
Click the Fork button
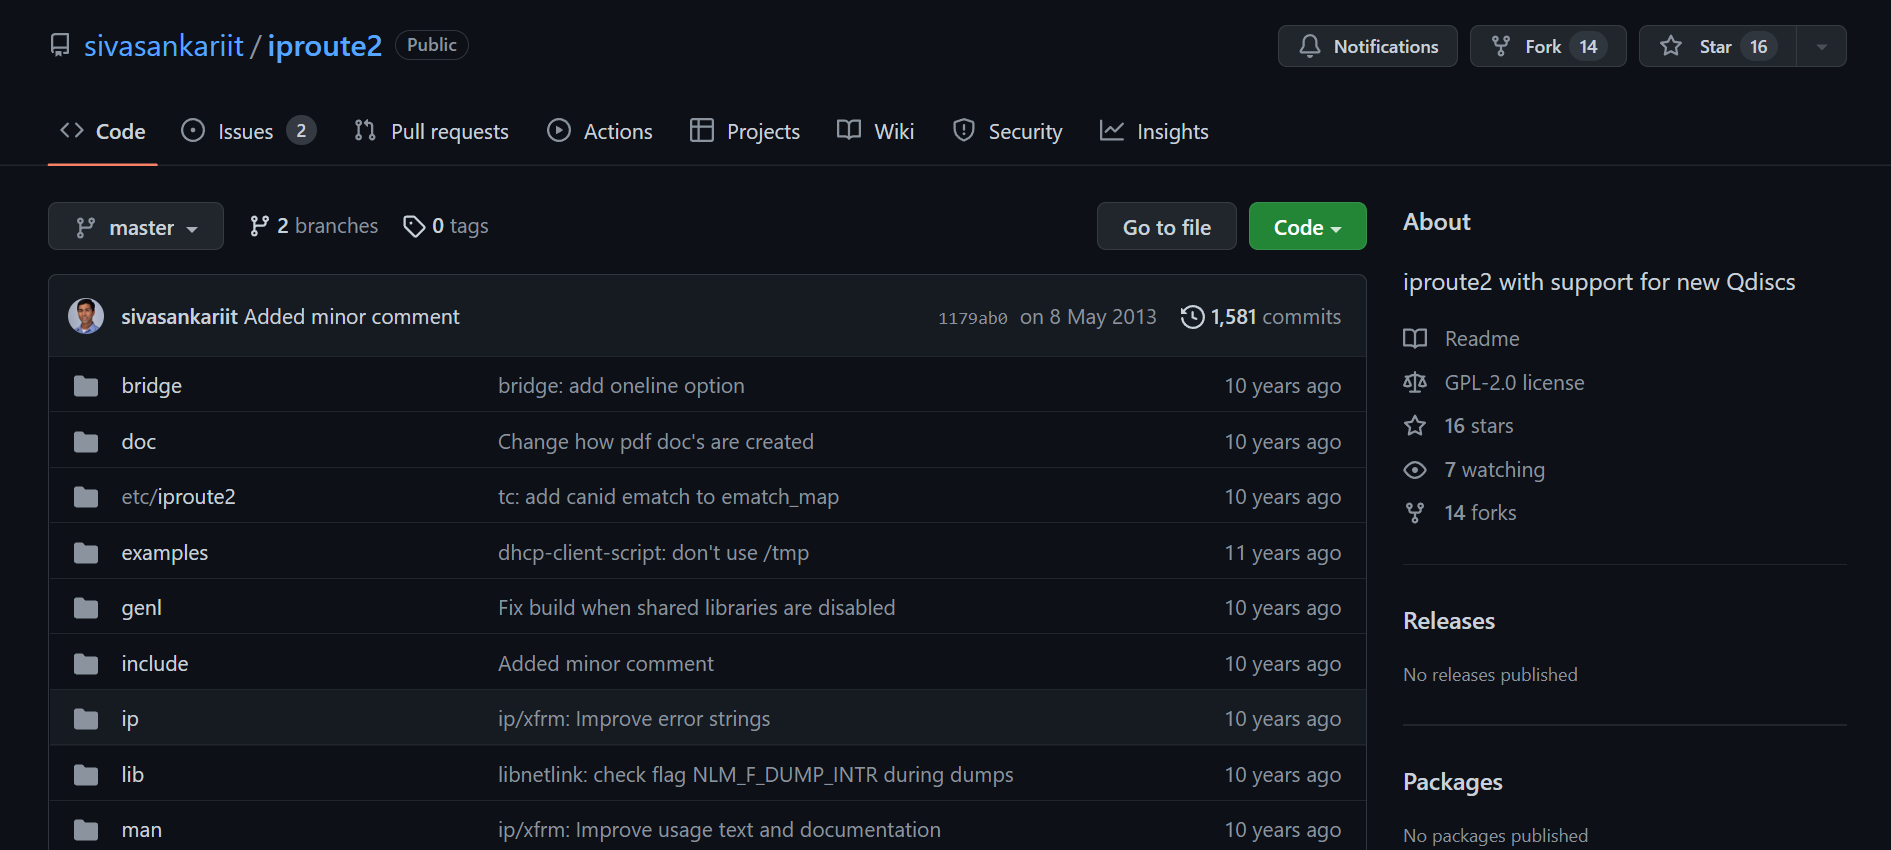1548,46
